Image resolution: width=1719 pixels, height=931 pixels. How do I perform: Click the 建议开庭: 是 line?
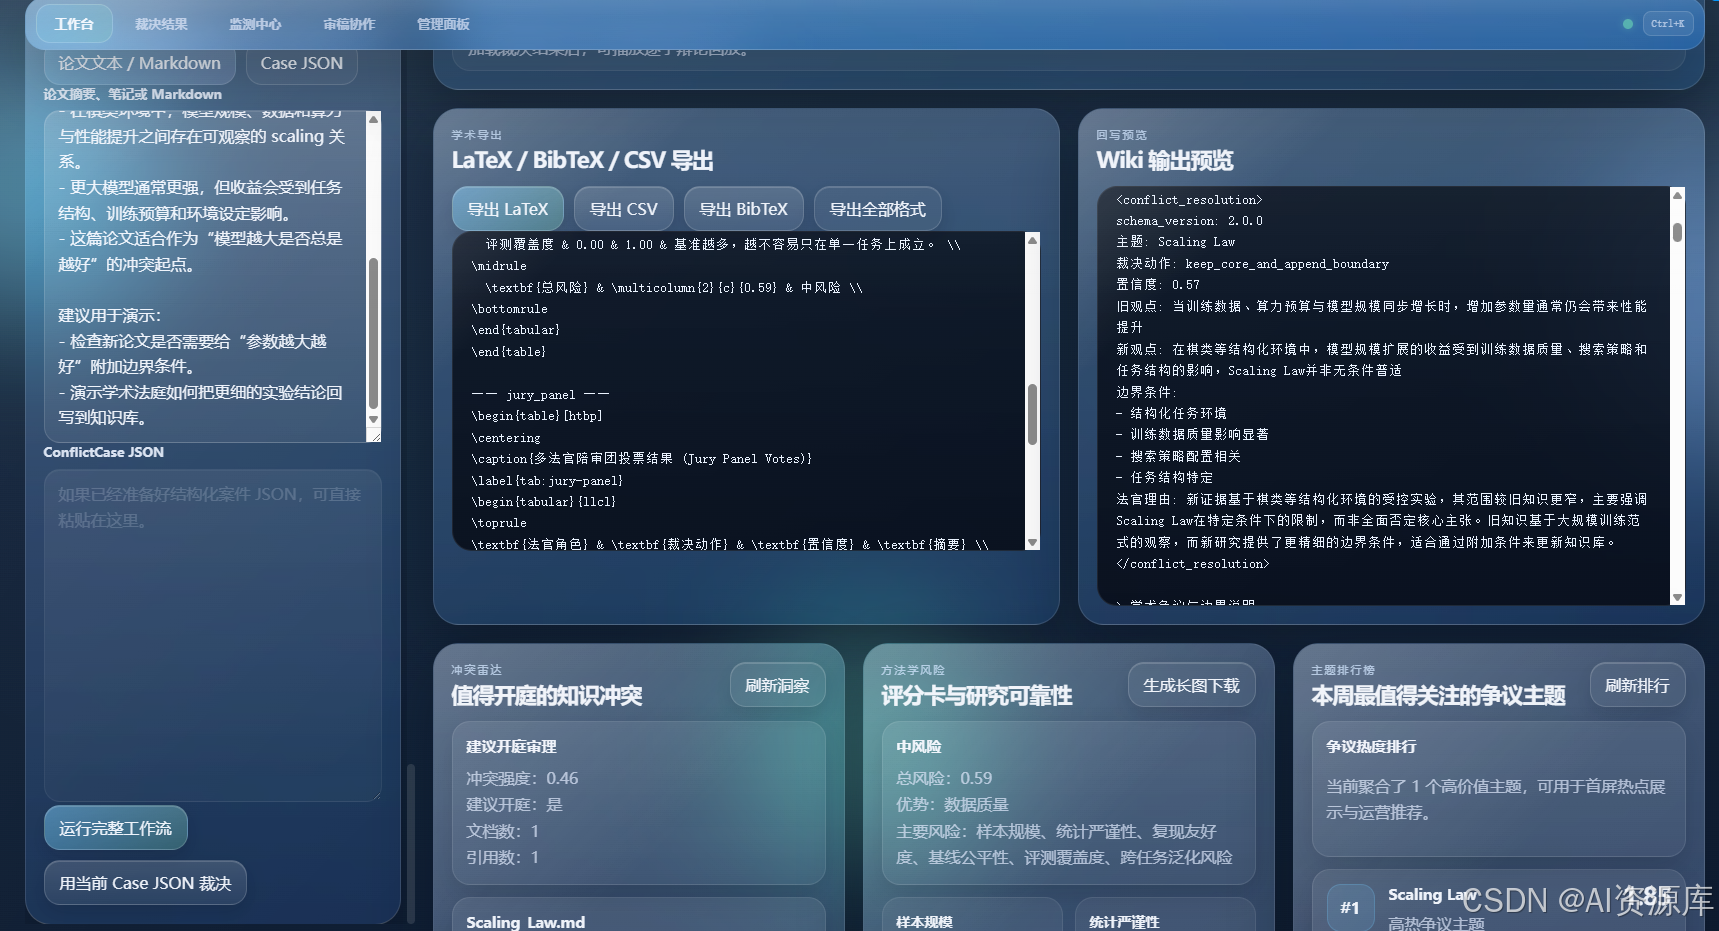click(514, 804)
